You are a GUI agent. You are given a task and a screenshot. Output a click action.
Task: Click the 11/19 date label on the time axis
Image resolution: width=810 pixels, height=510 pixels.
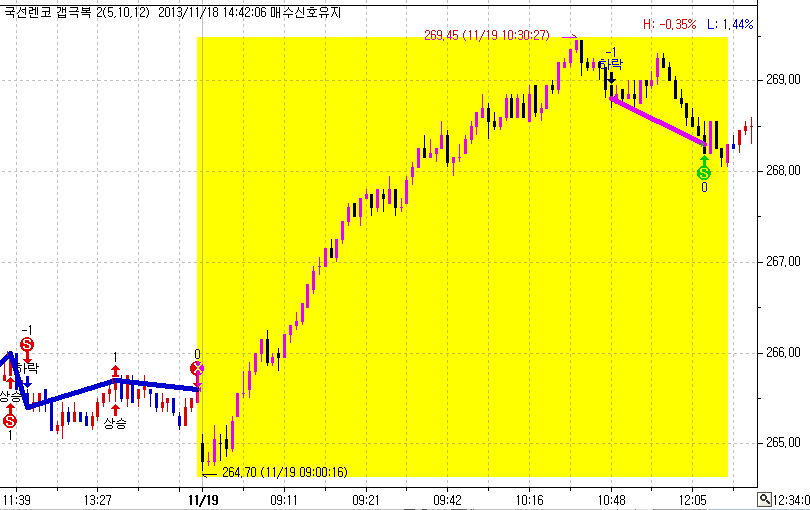pos(203,500)
